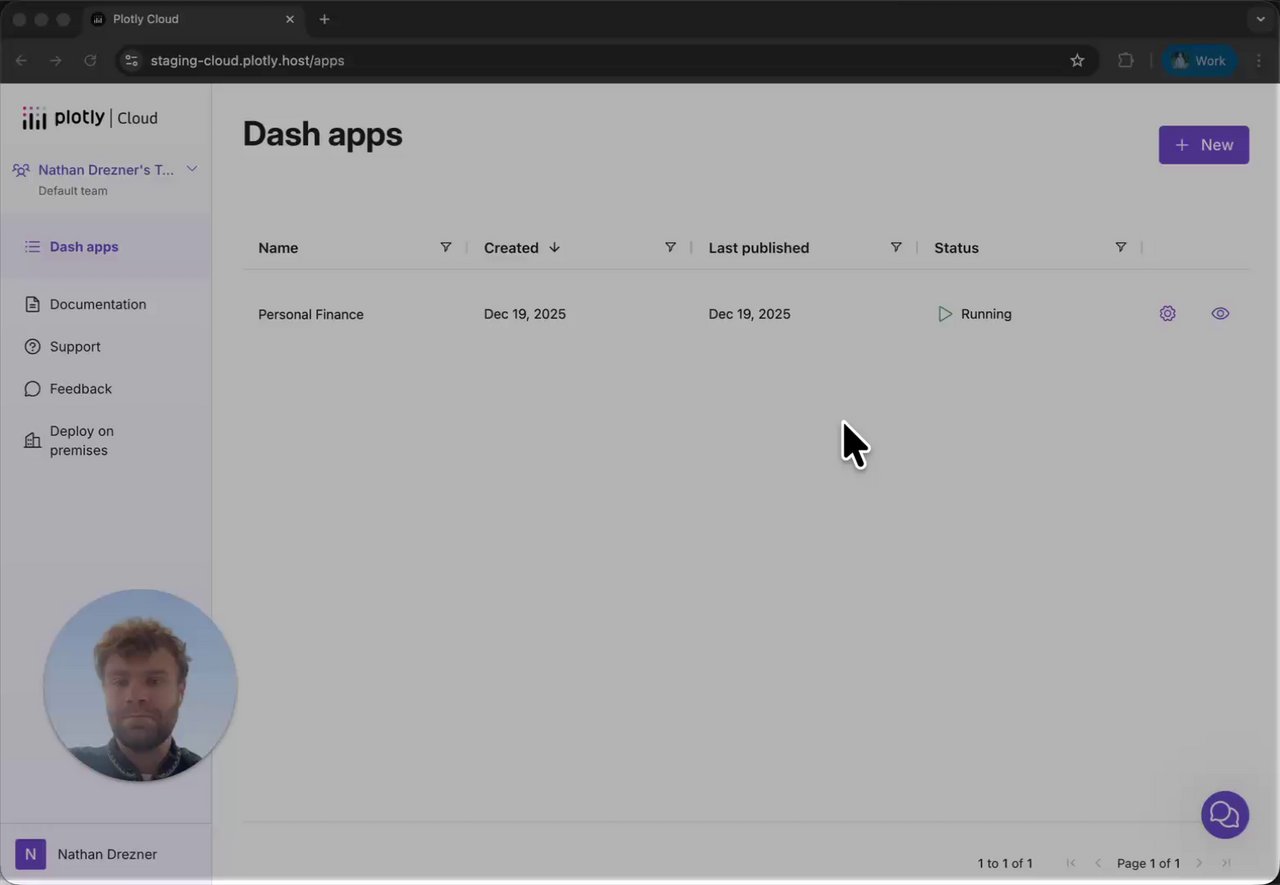Open the chat support bubble
Screen dimensions: 1280x885
(x=1225, y=814)
